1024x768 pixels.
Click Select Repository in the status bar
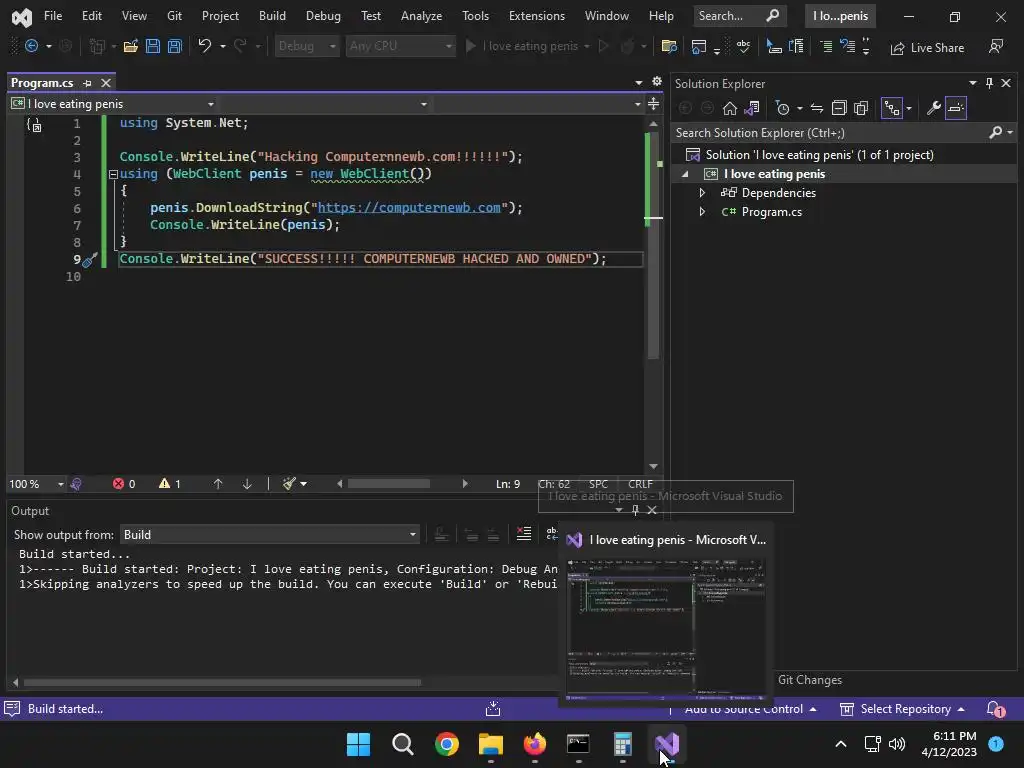[x=903, y=709]
